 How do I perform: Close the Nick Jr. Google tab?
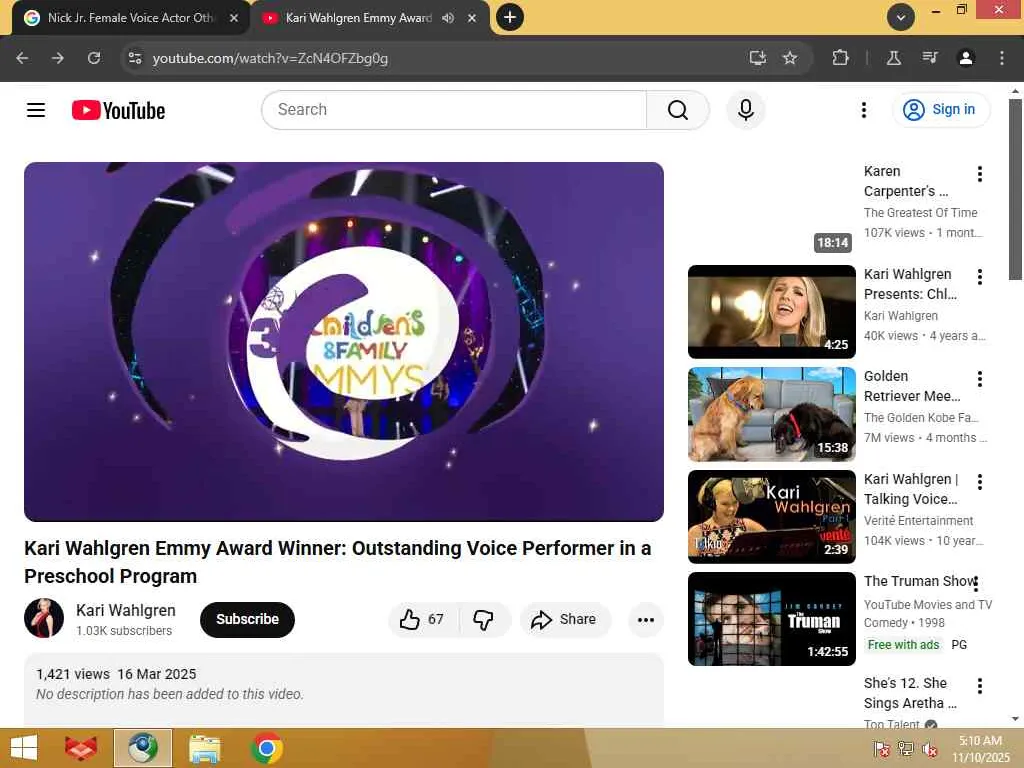click(x=234, y=18)
